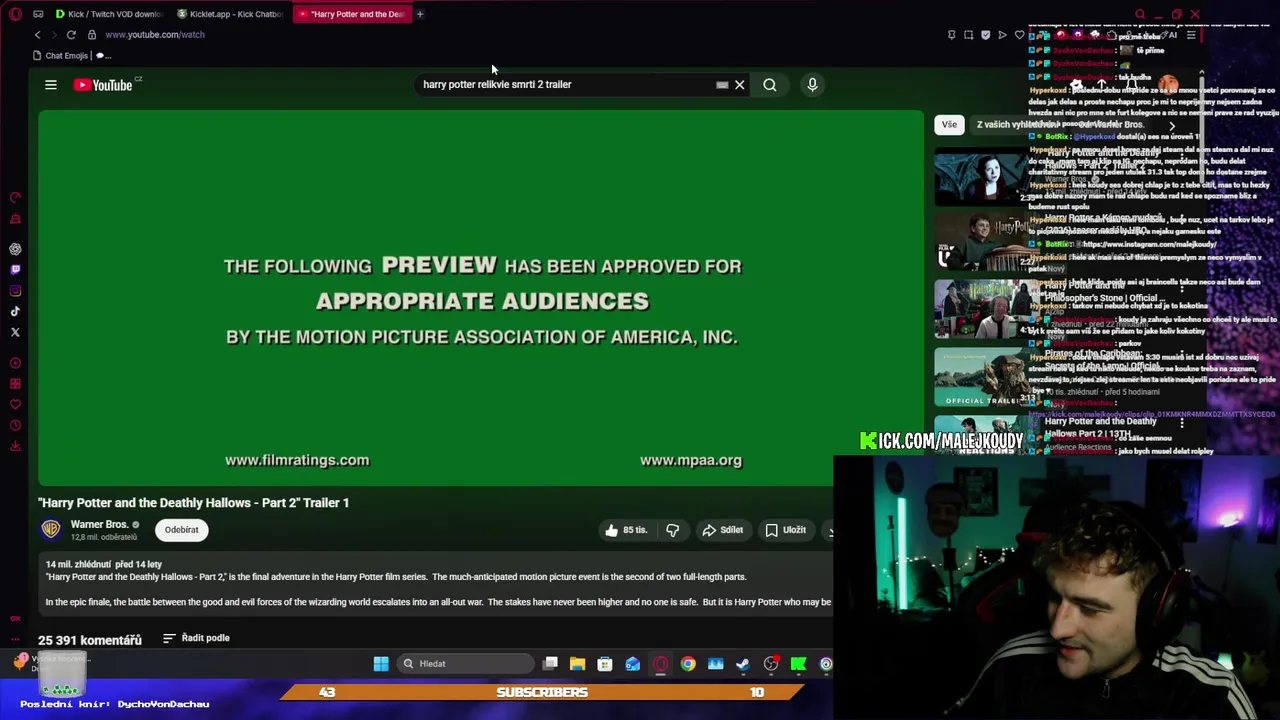Screen dimensions: 1280x720
Task: Open on-screen keyboard icon in search
Action: coord(722,85)
